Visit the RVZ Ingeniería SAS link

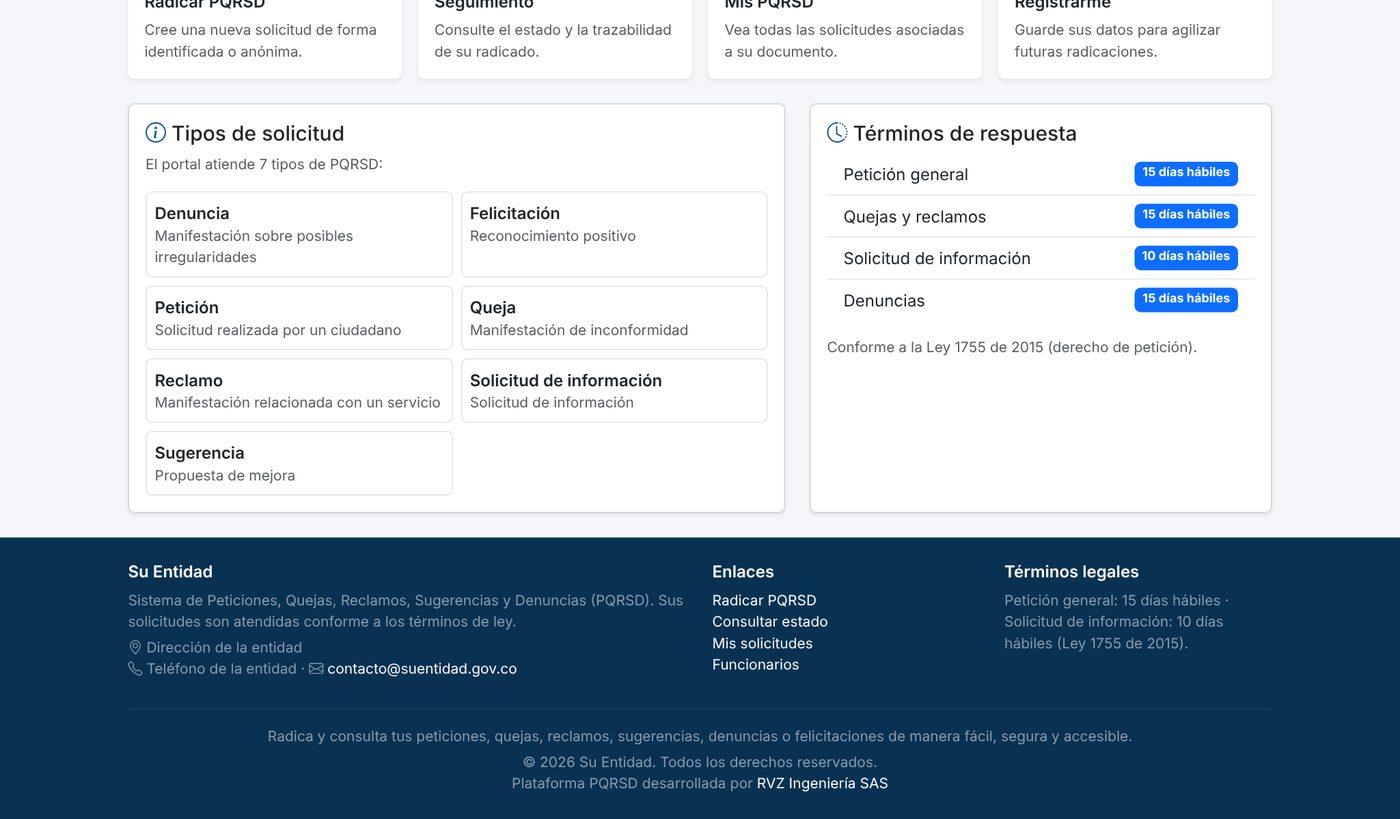click(x=822, y=784)
